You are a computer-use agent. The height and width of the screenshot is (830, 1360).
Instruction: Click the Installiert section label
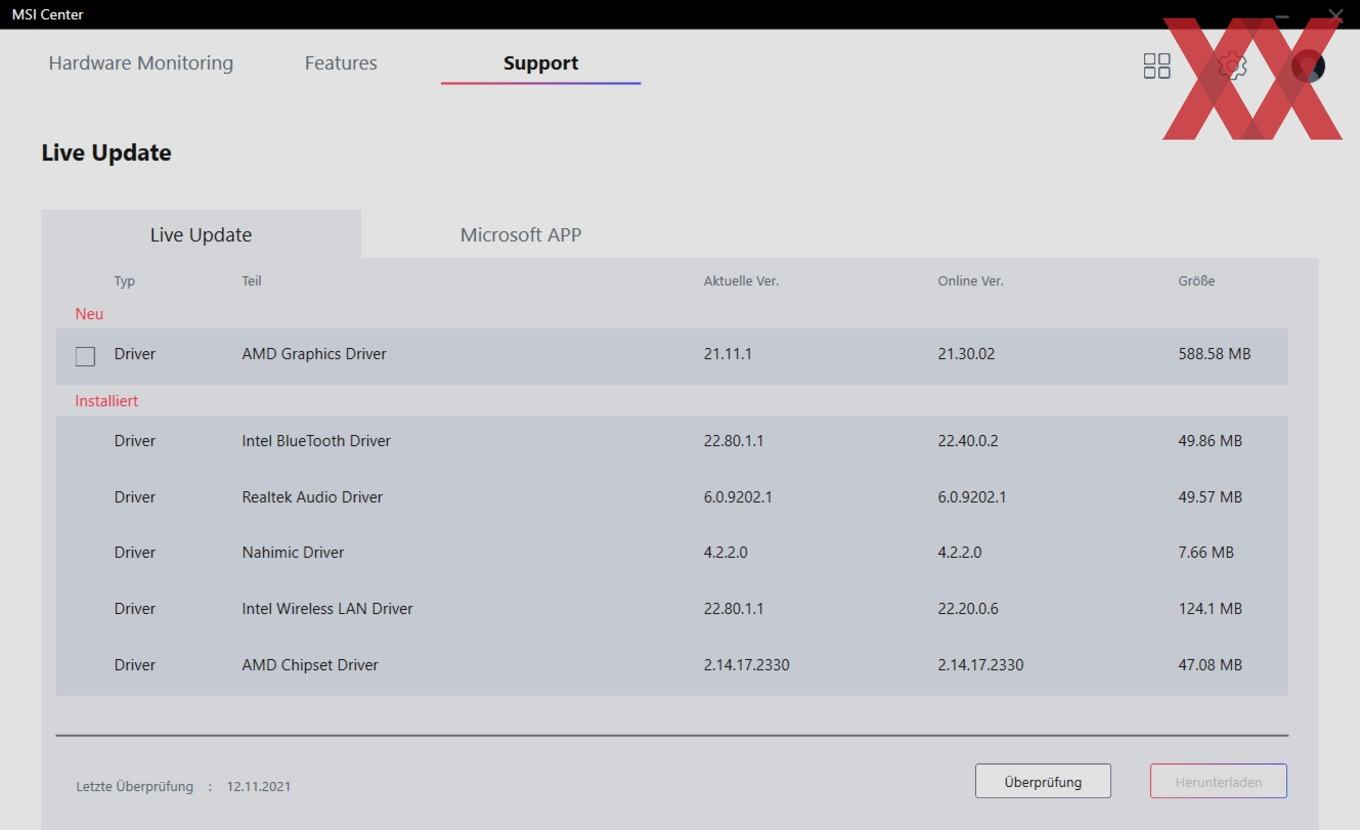[x=107, y=401]
